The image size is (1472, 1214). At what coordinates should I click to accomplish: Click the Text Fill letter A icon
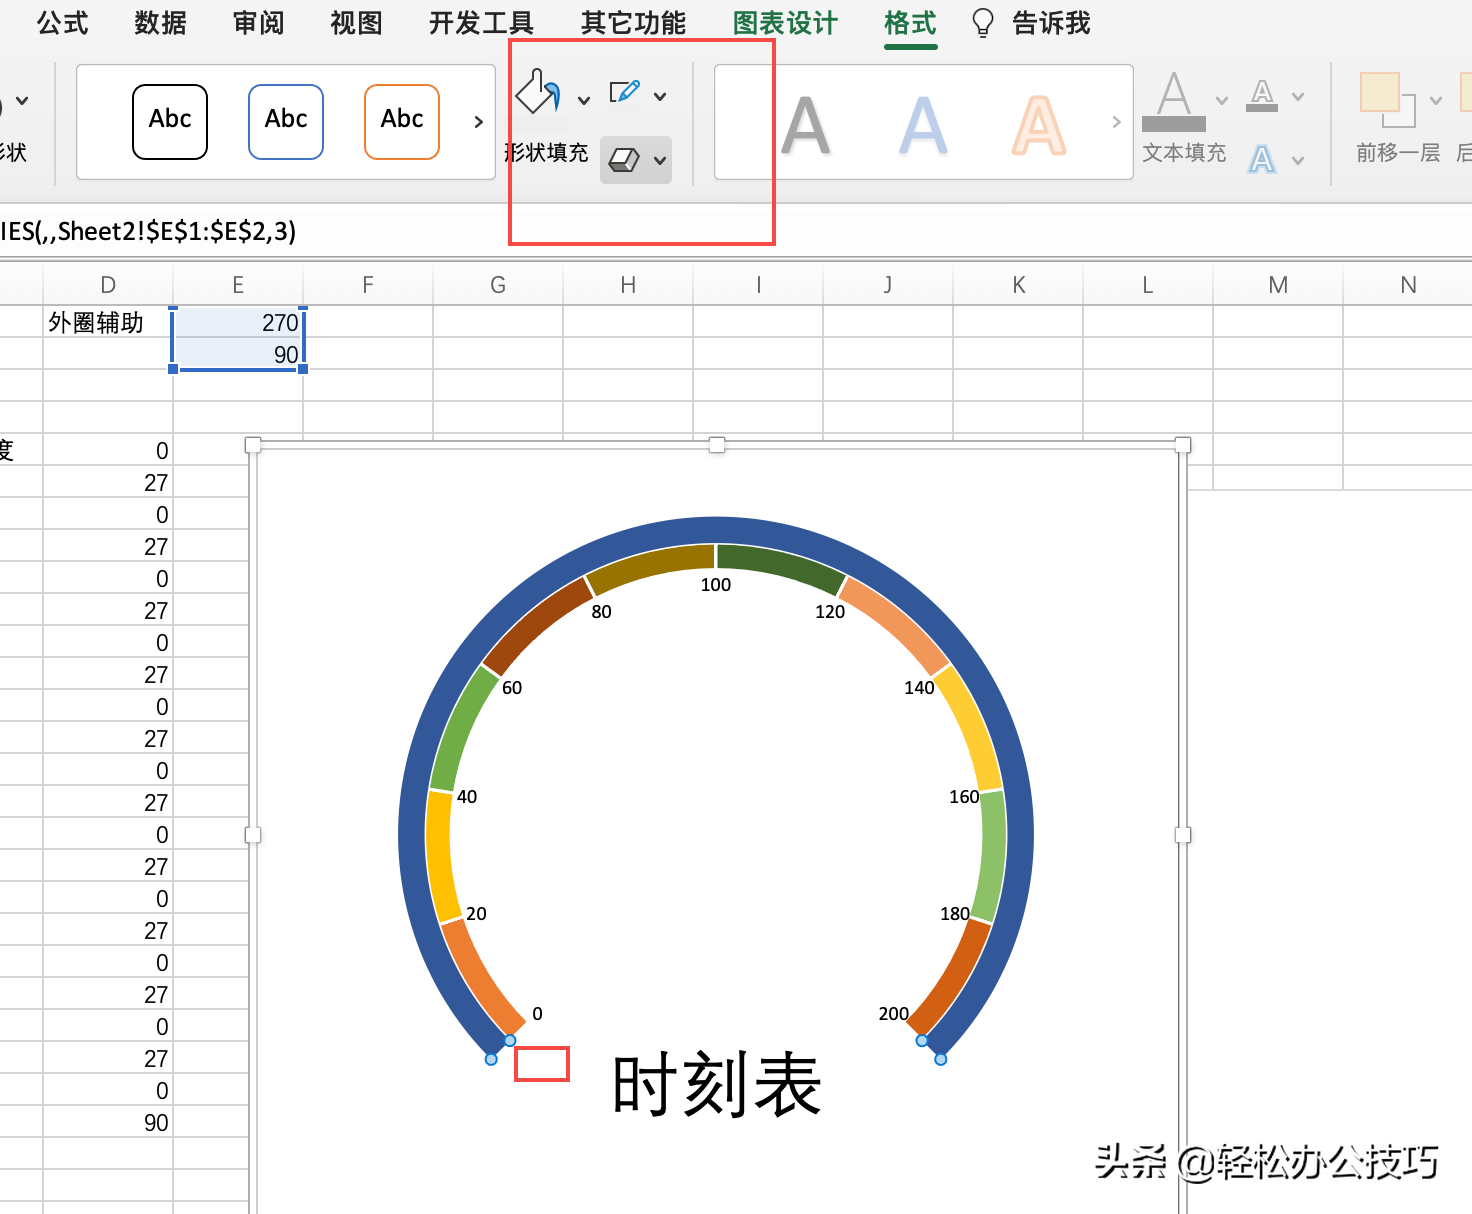tap(1174, 101)
